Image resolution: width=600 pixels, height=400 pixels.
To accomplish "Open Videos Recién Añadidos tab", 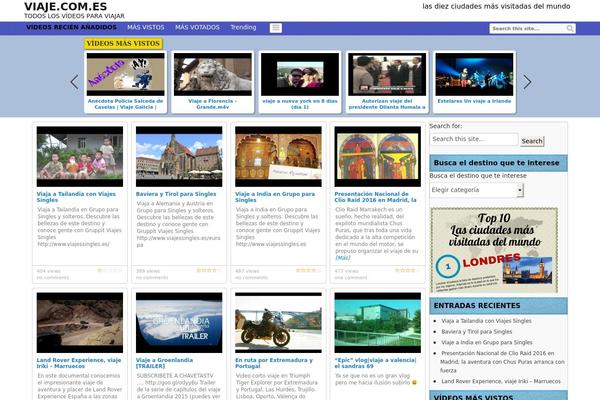I will pyautogui.click(x=72, y=27).
